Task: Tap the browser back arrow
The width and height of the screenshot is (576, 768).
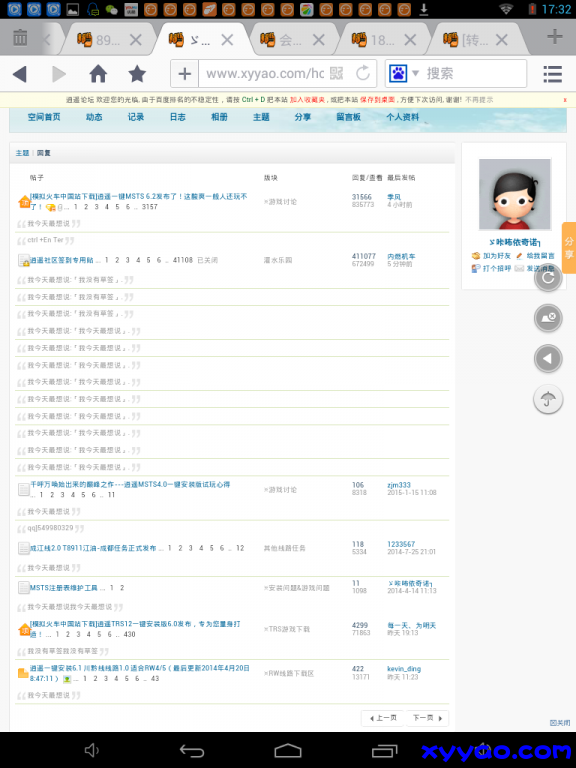Action: tap(19, 74)
